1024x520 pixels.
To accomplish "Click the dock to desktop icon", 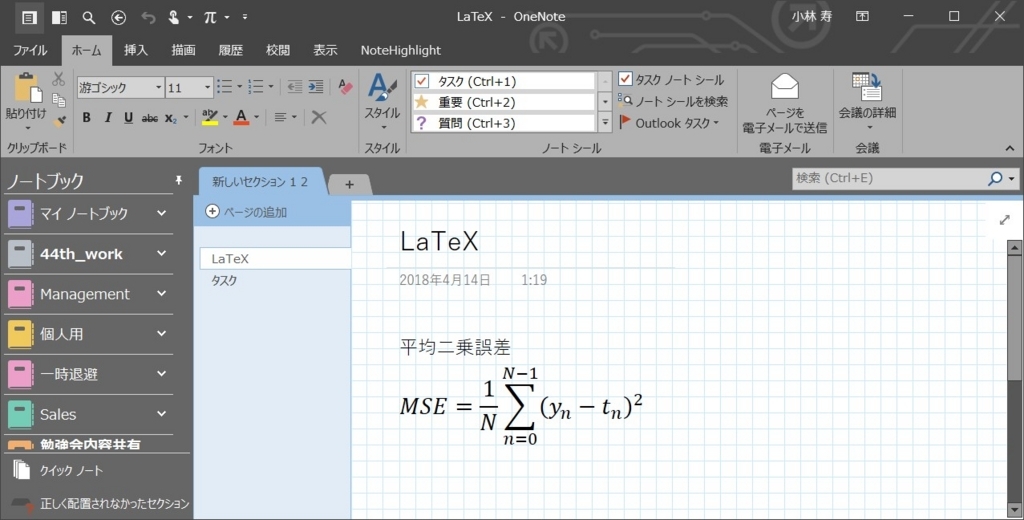I will pyautogui.click(x=59, y=18).
